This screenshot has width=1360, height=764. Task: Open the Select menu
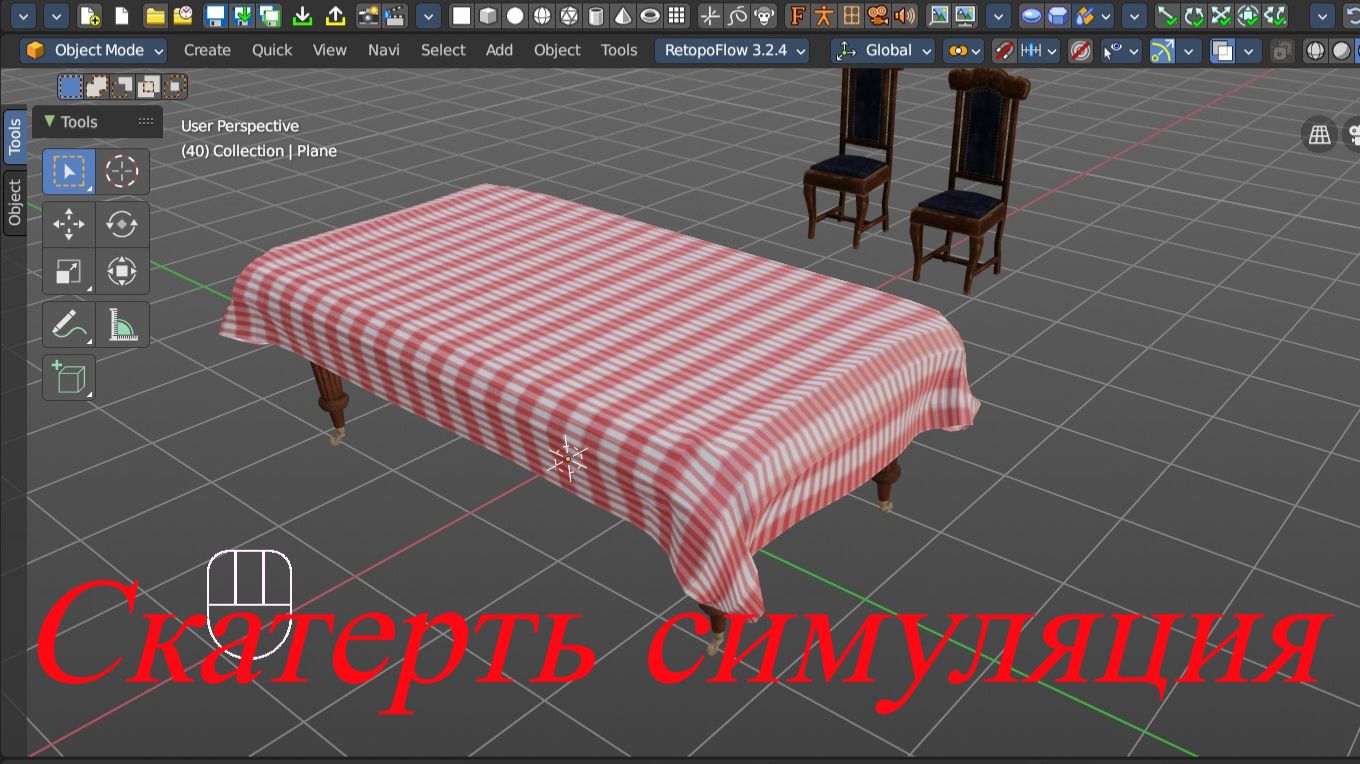coord(443,50)
